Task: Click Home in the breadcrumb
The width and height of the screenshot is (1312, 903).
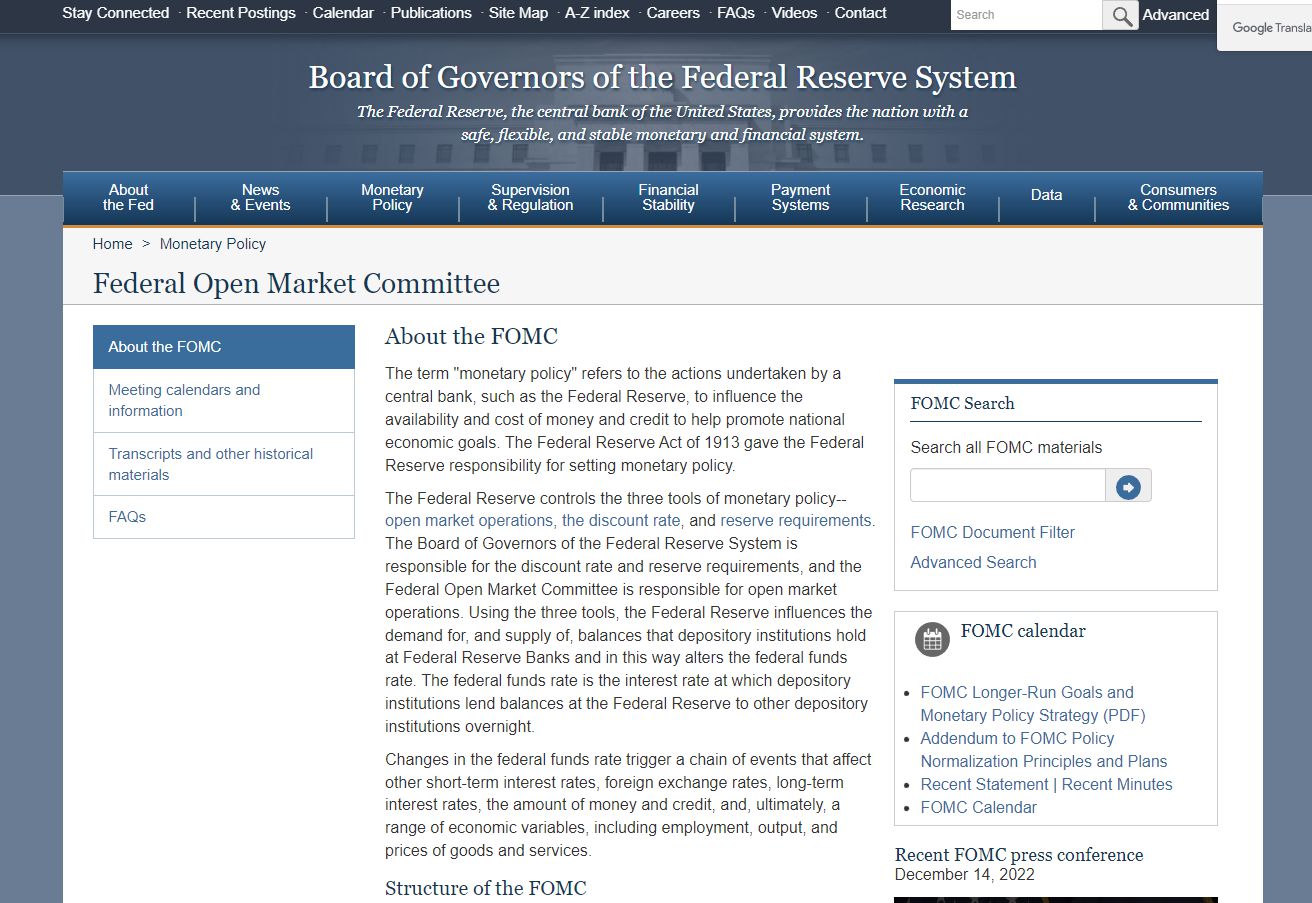Action: coord(112,244)
